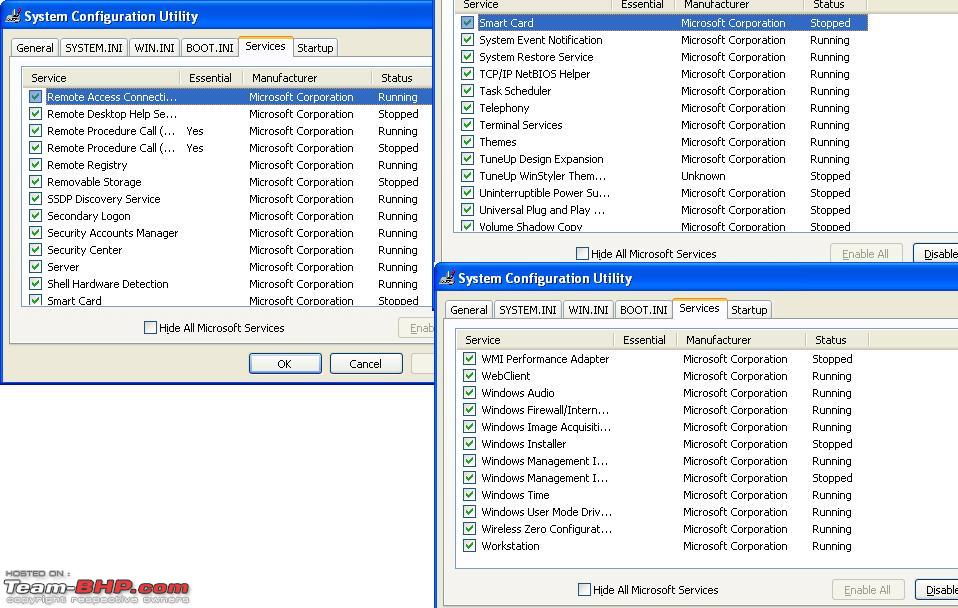Select Services tab in lower-right window
This screenshot has height=608, width=958.
click(x=699, y=309)
